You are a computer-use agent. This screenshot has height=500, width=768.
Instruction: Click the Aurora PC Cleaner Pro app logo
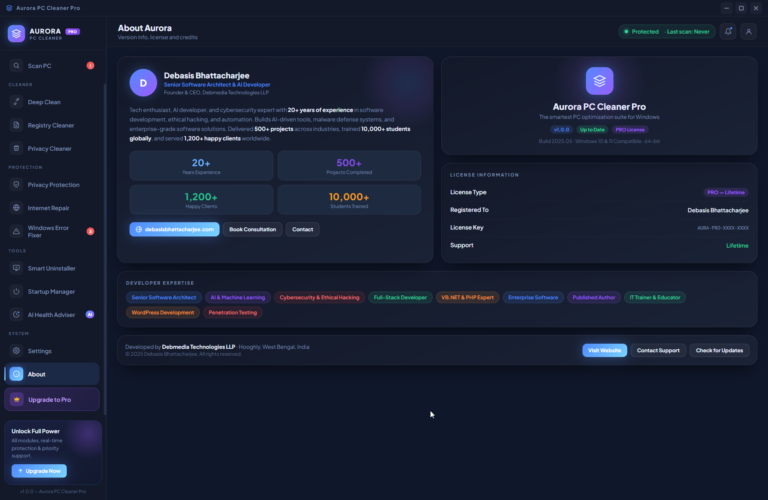click(x=600, y=81)
